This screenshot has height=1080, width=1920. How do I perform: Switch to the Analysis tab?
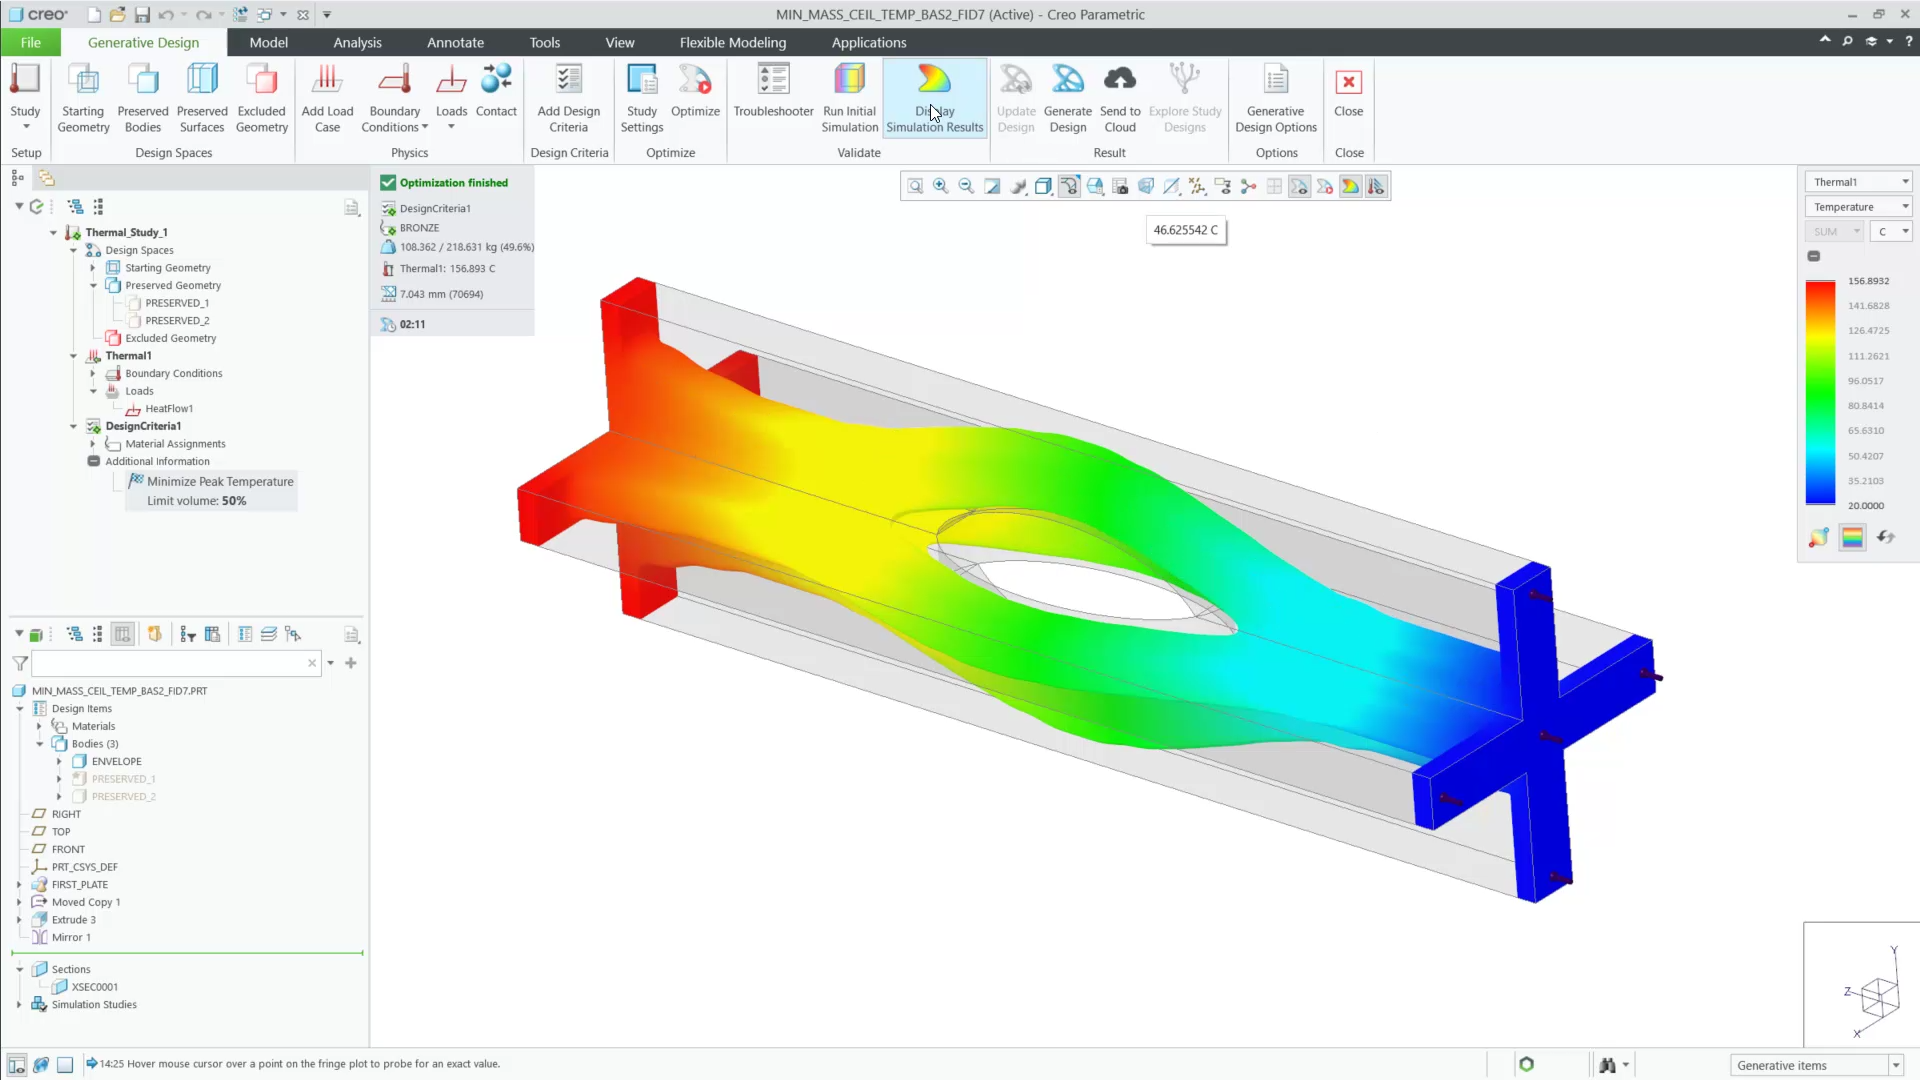(x=357, y=42)
